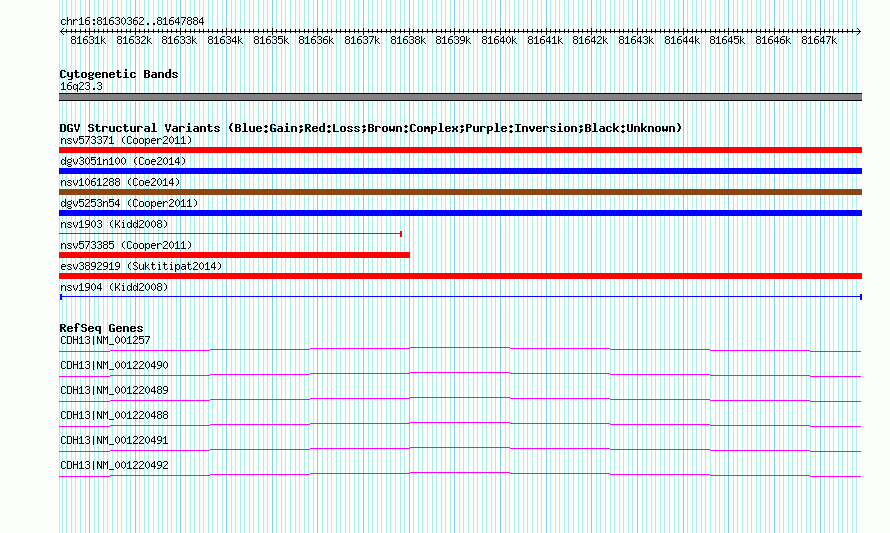890x533 pixels.
Task: Click the 81634k ruler tick label
Action: tap(225, 40)
